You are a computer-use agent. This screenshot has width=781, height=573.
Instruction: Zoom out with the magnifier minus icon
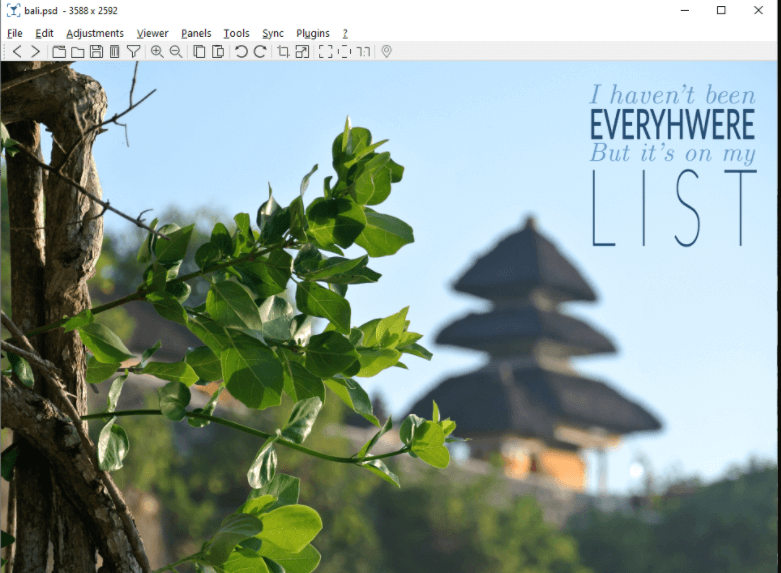(176, 51)
